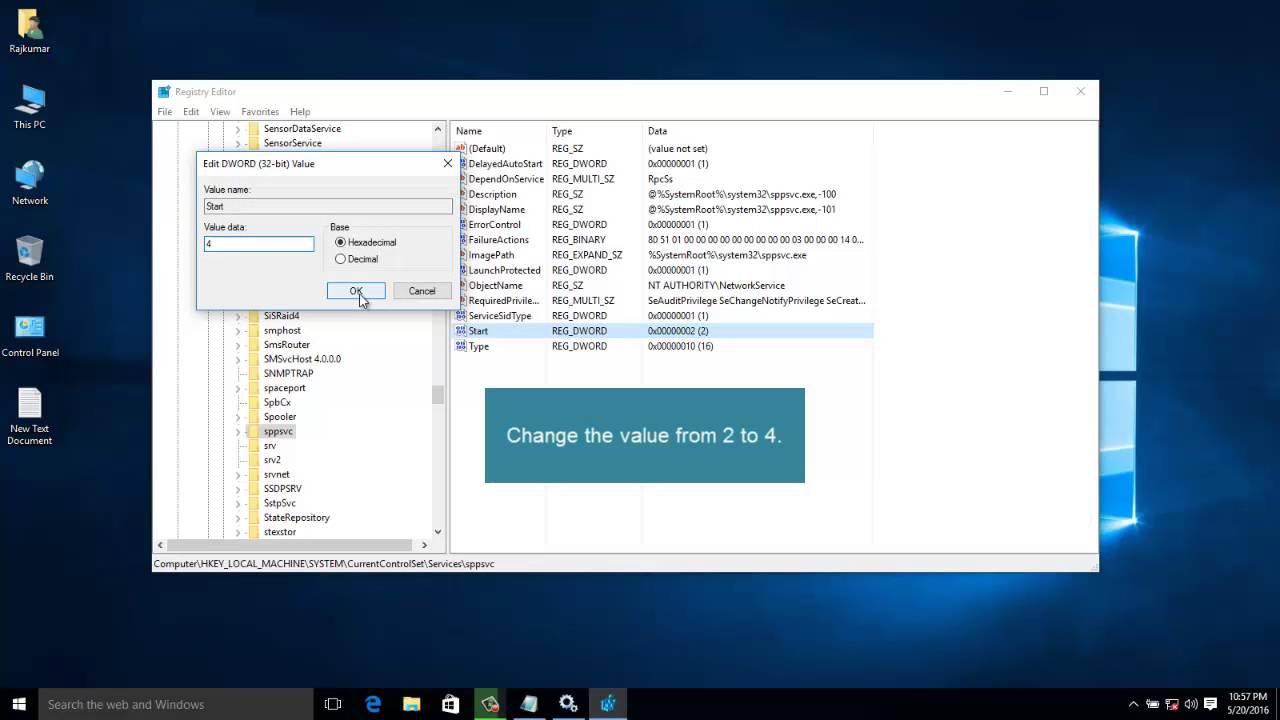
Task: Open the Edit menu
Action: click(190, 112)
